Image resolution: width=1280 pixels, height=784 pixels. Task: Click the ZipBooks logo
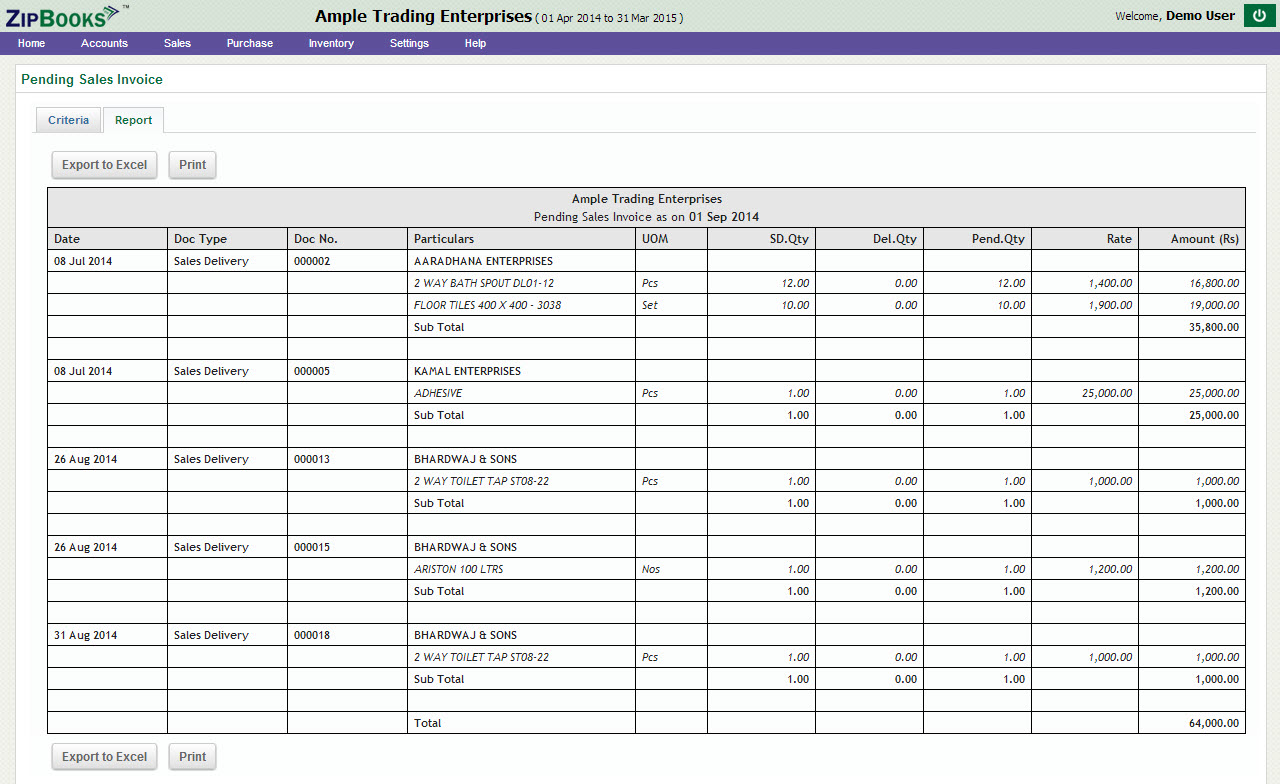64,15
